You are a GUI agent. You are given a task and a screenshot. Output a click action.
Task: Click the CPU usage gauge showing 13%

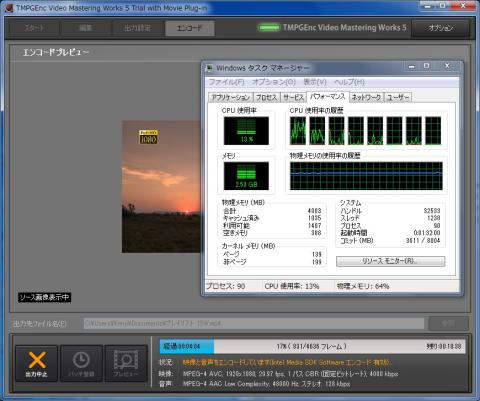coord(246,131)
